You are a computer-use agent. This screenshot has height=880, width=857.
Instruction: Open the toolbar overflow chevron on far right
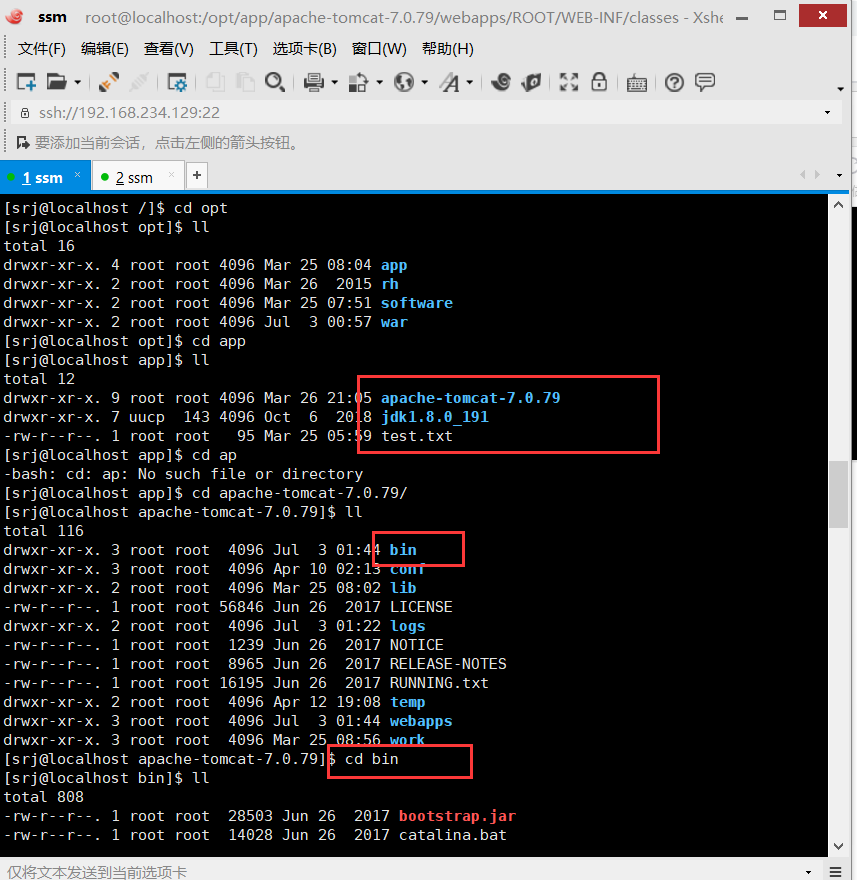click(x=841, y=90)
